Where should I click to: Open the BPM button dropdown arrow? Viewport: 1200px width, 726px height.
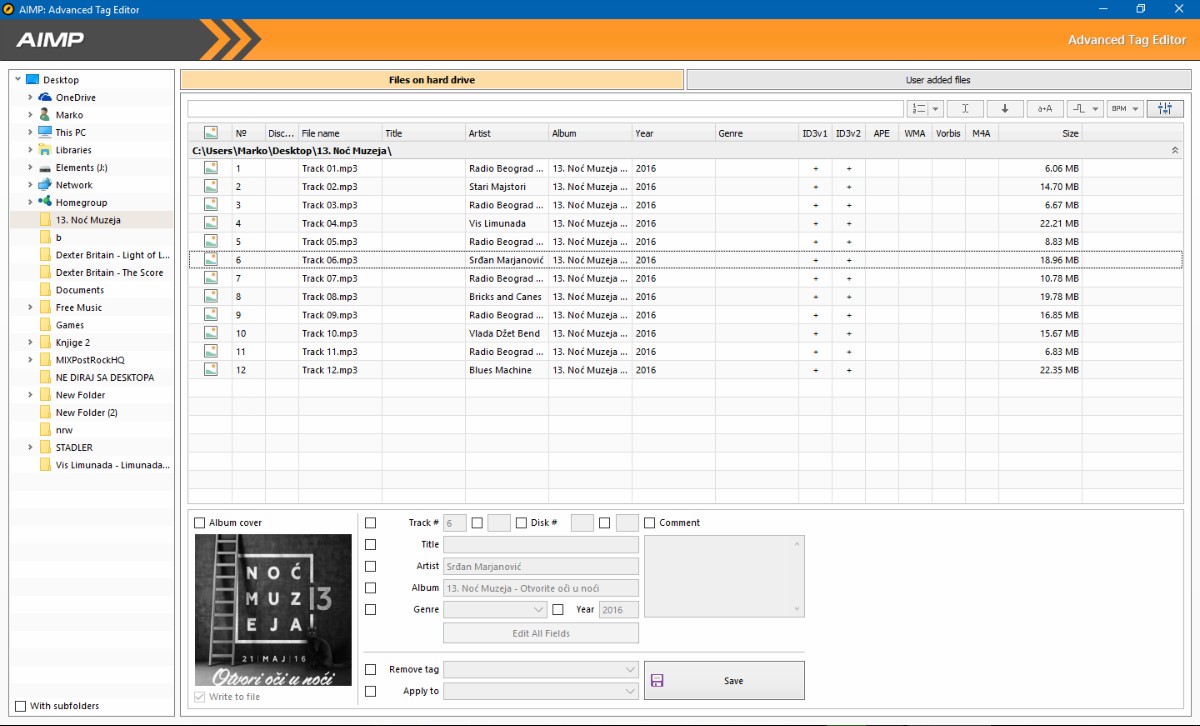tap(1137, 108)
